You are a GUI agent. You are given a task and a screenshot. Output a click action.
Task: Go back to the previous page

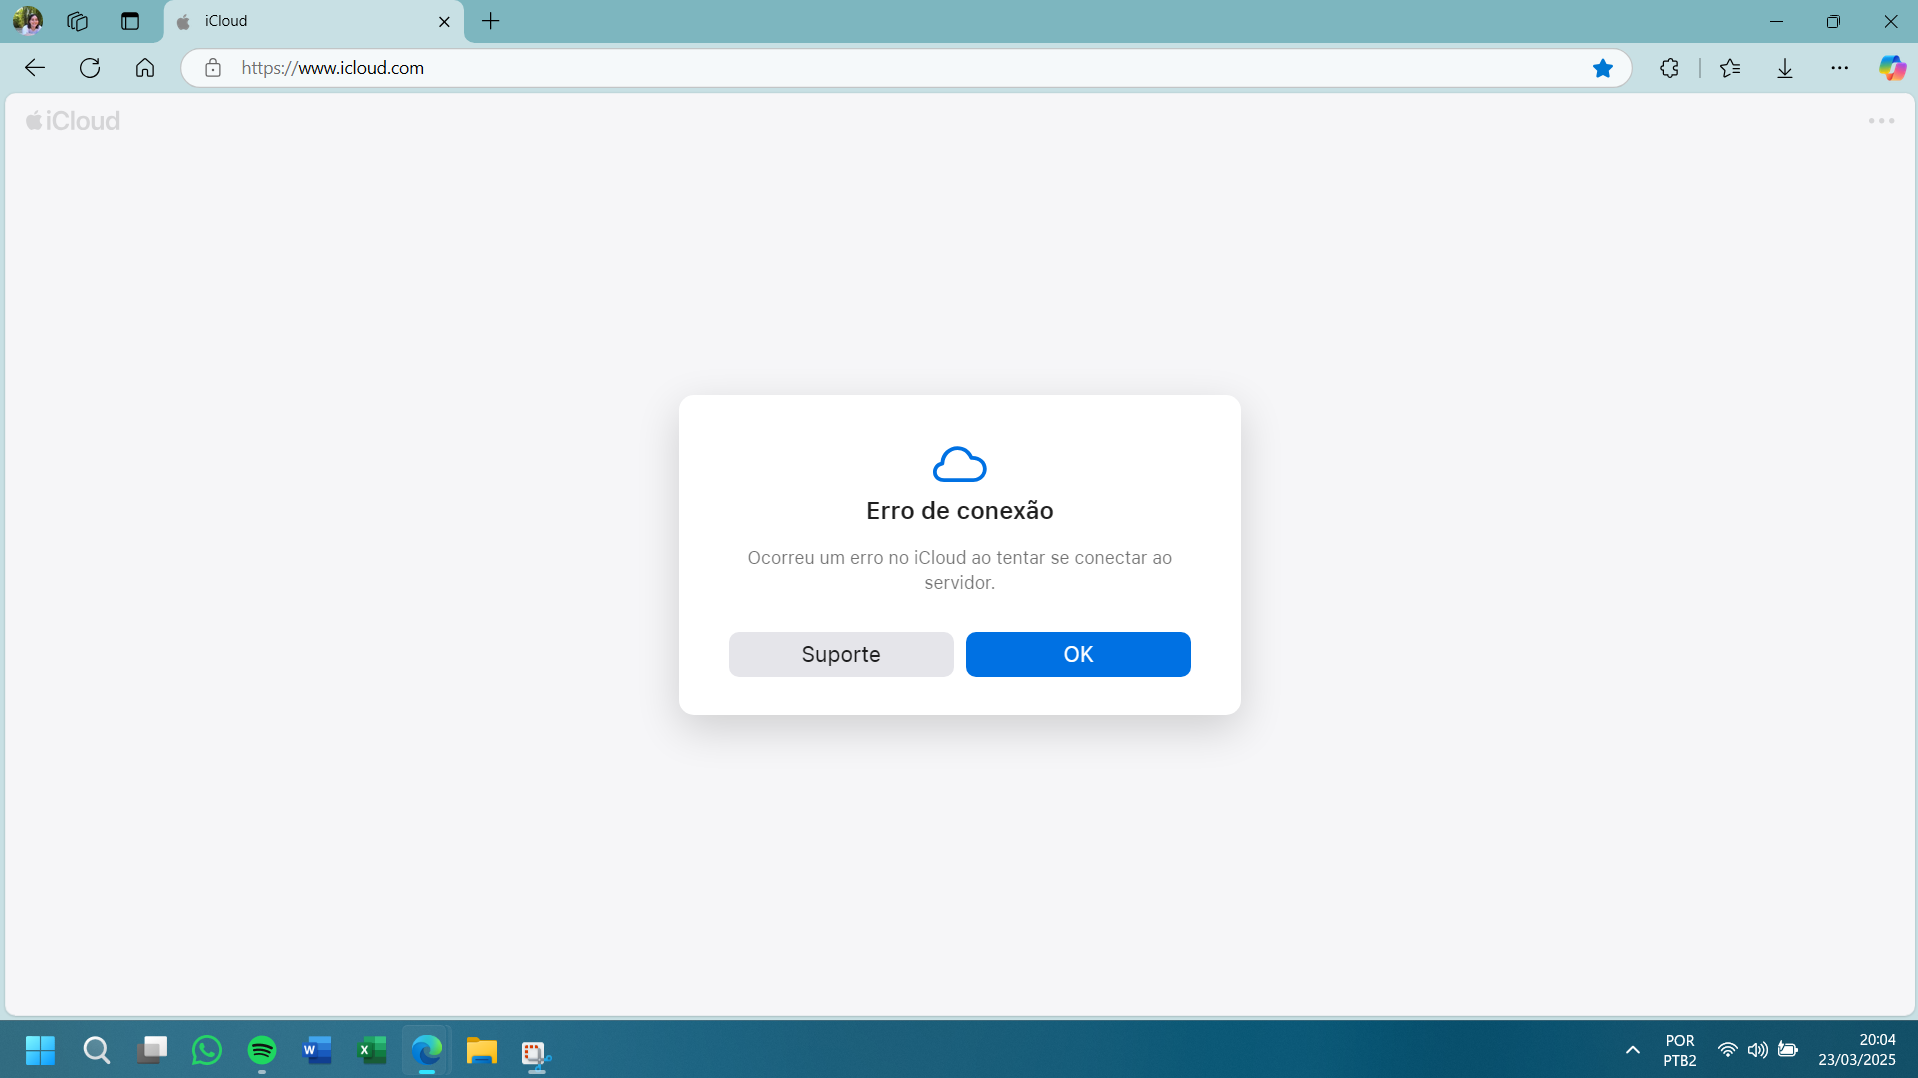(35, 68)
